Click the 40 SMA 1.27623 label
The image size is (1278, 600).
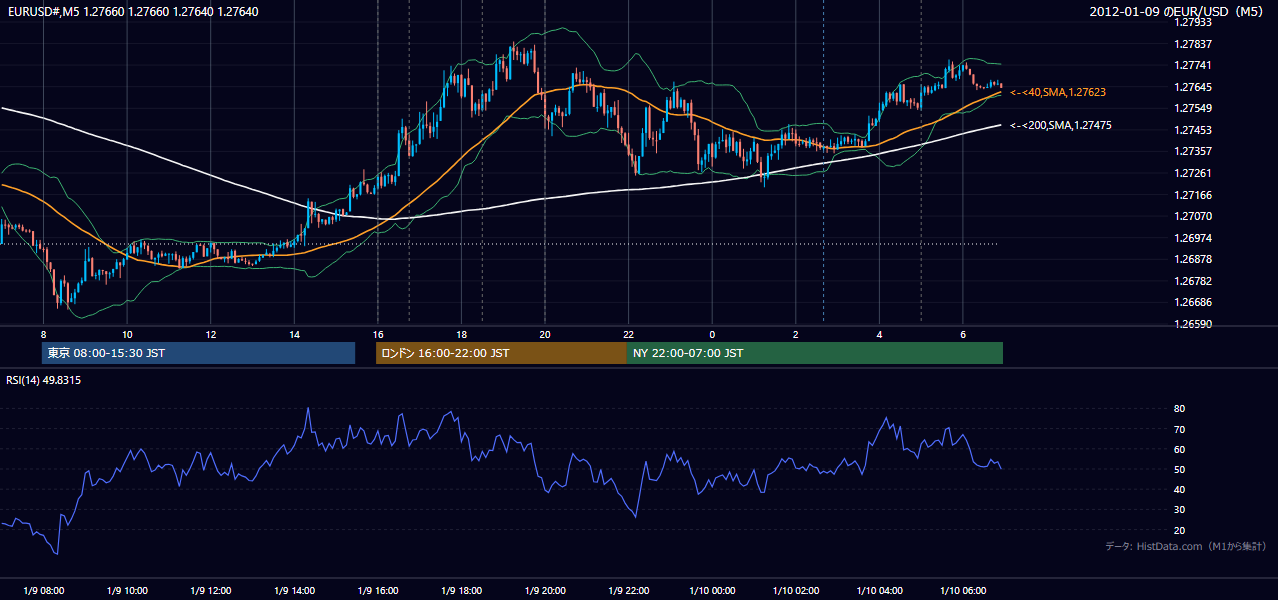click(x=1058, y=92)
